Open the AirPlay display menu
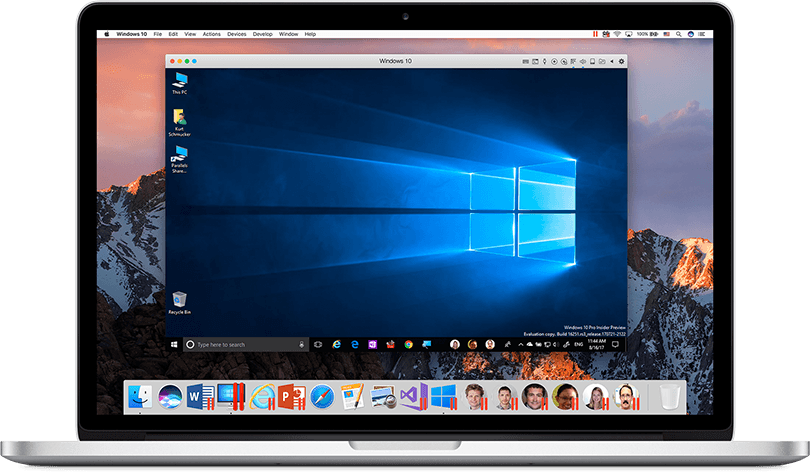 click(x=629, y=34)
